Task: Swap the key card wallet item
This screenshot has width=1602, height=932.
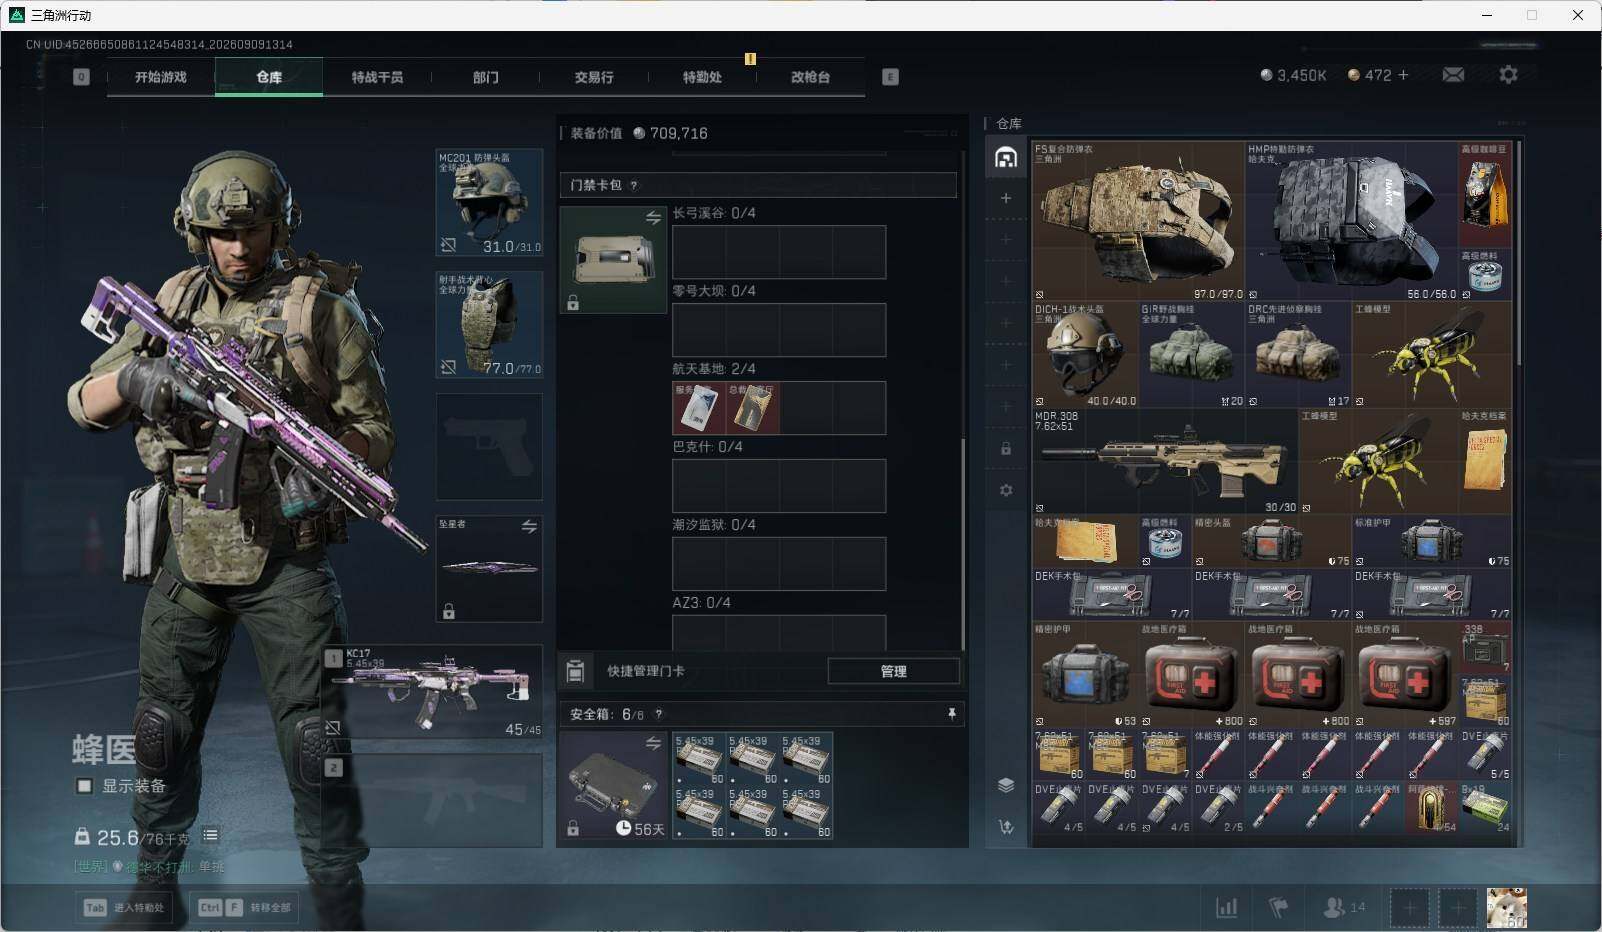Action: [x=653, y=218]
